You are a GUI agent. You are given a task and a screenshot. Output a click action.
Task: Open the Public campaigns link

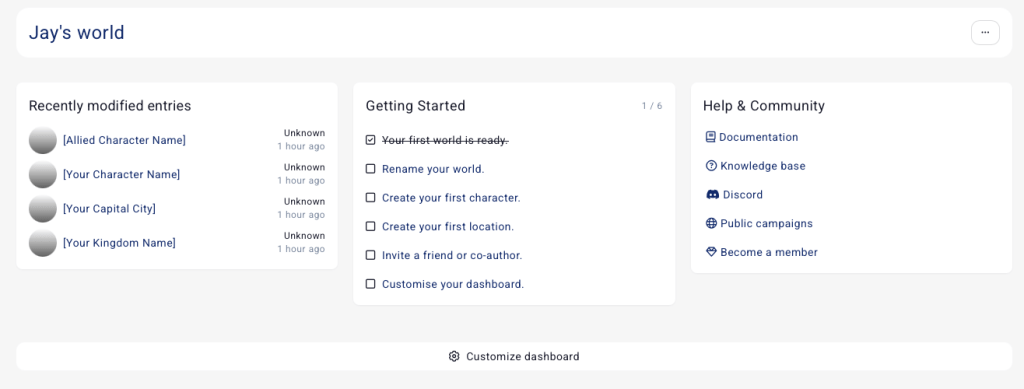pyautogui.click(x=767, y=223)
